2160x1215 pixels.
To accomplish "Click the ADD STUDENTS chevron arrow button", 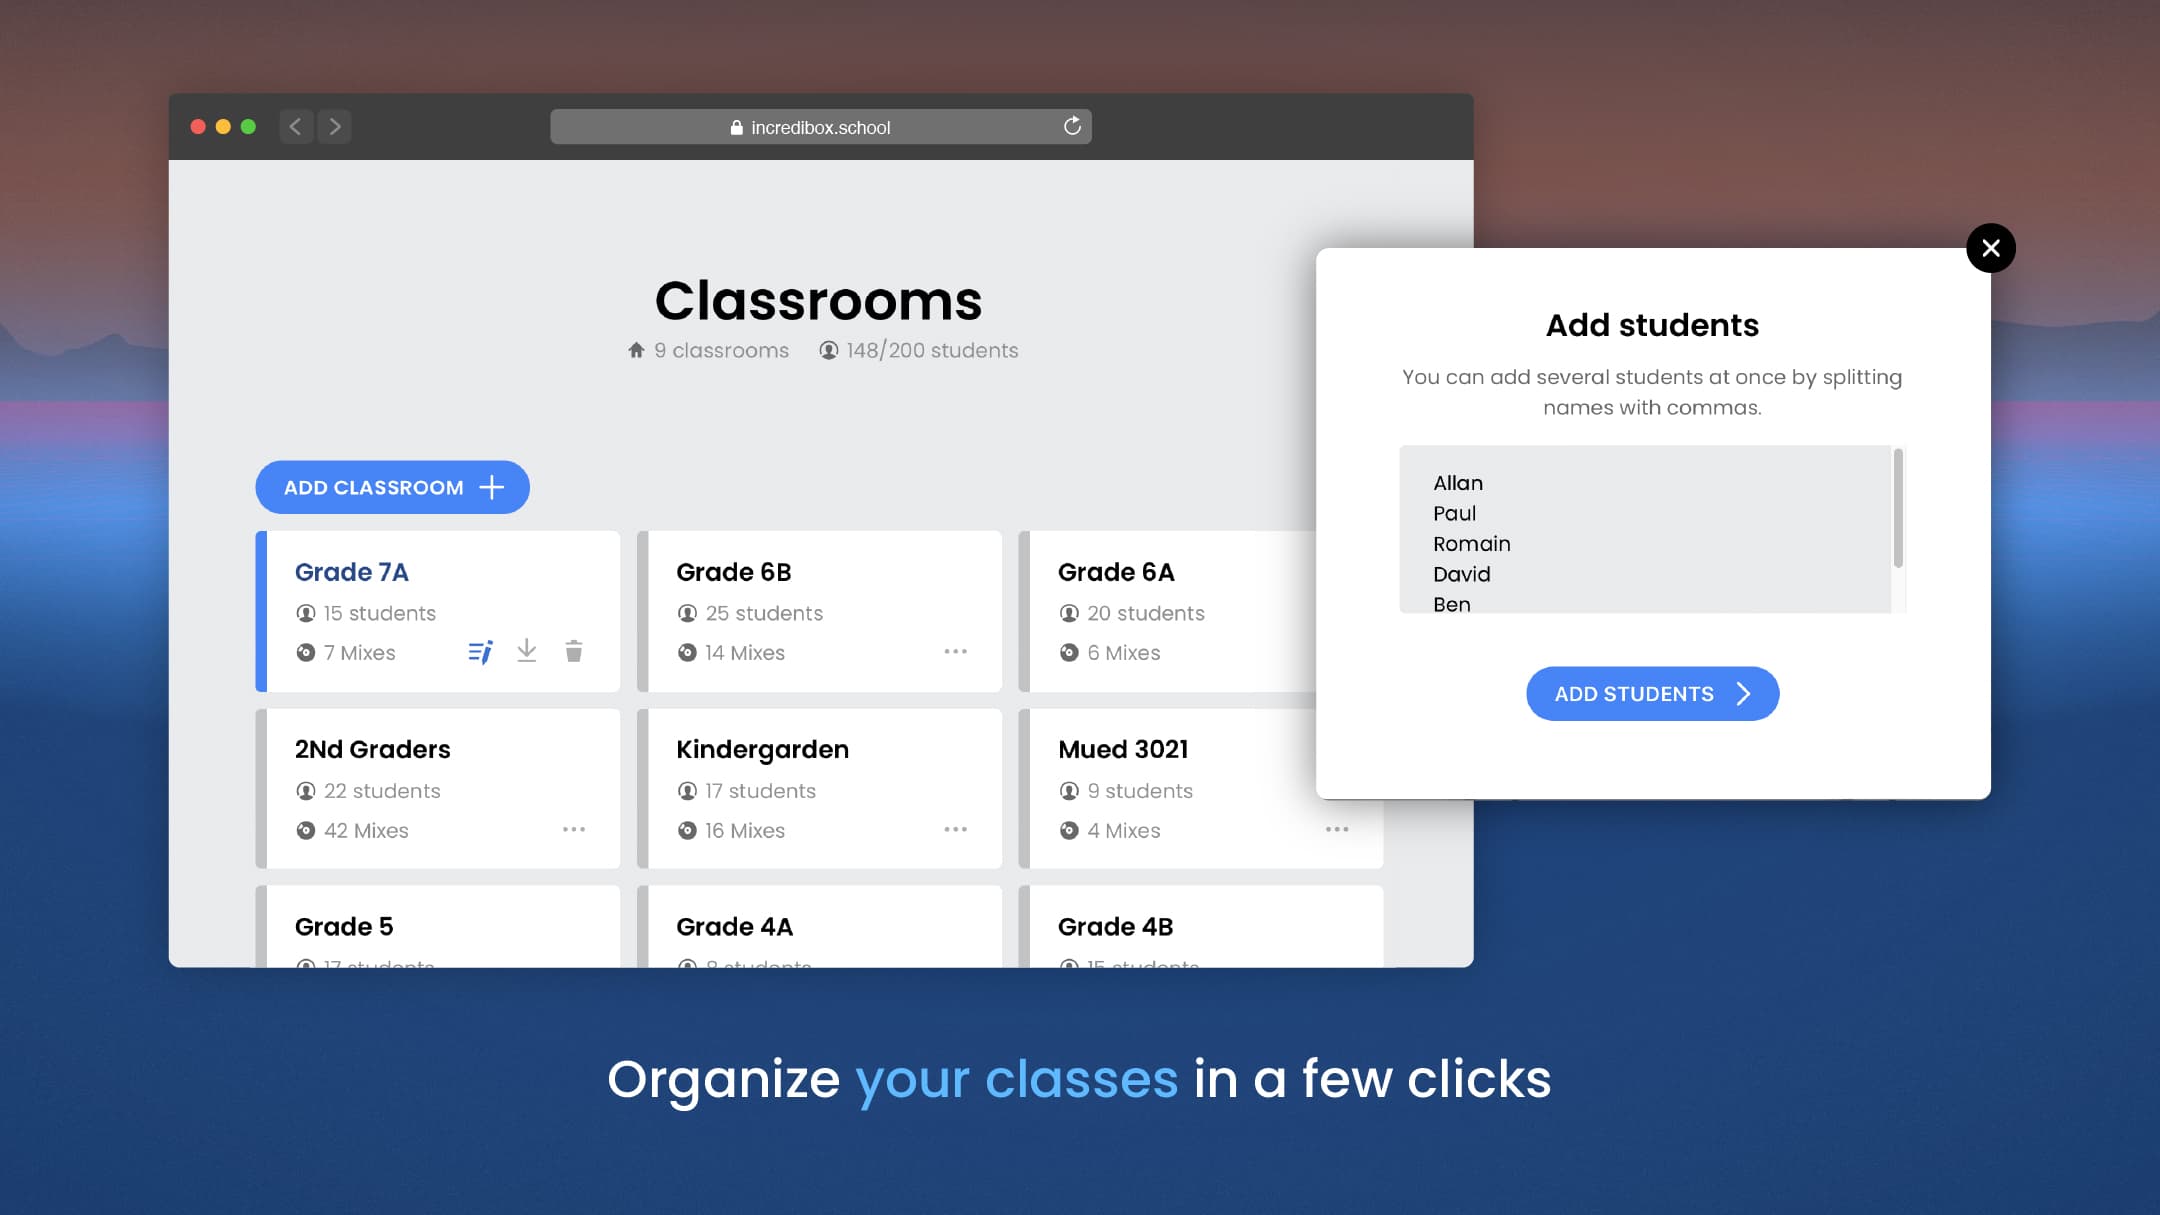I will click(x=1745, y=693).
